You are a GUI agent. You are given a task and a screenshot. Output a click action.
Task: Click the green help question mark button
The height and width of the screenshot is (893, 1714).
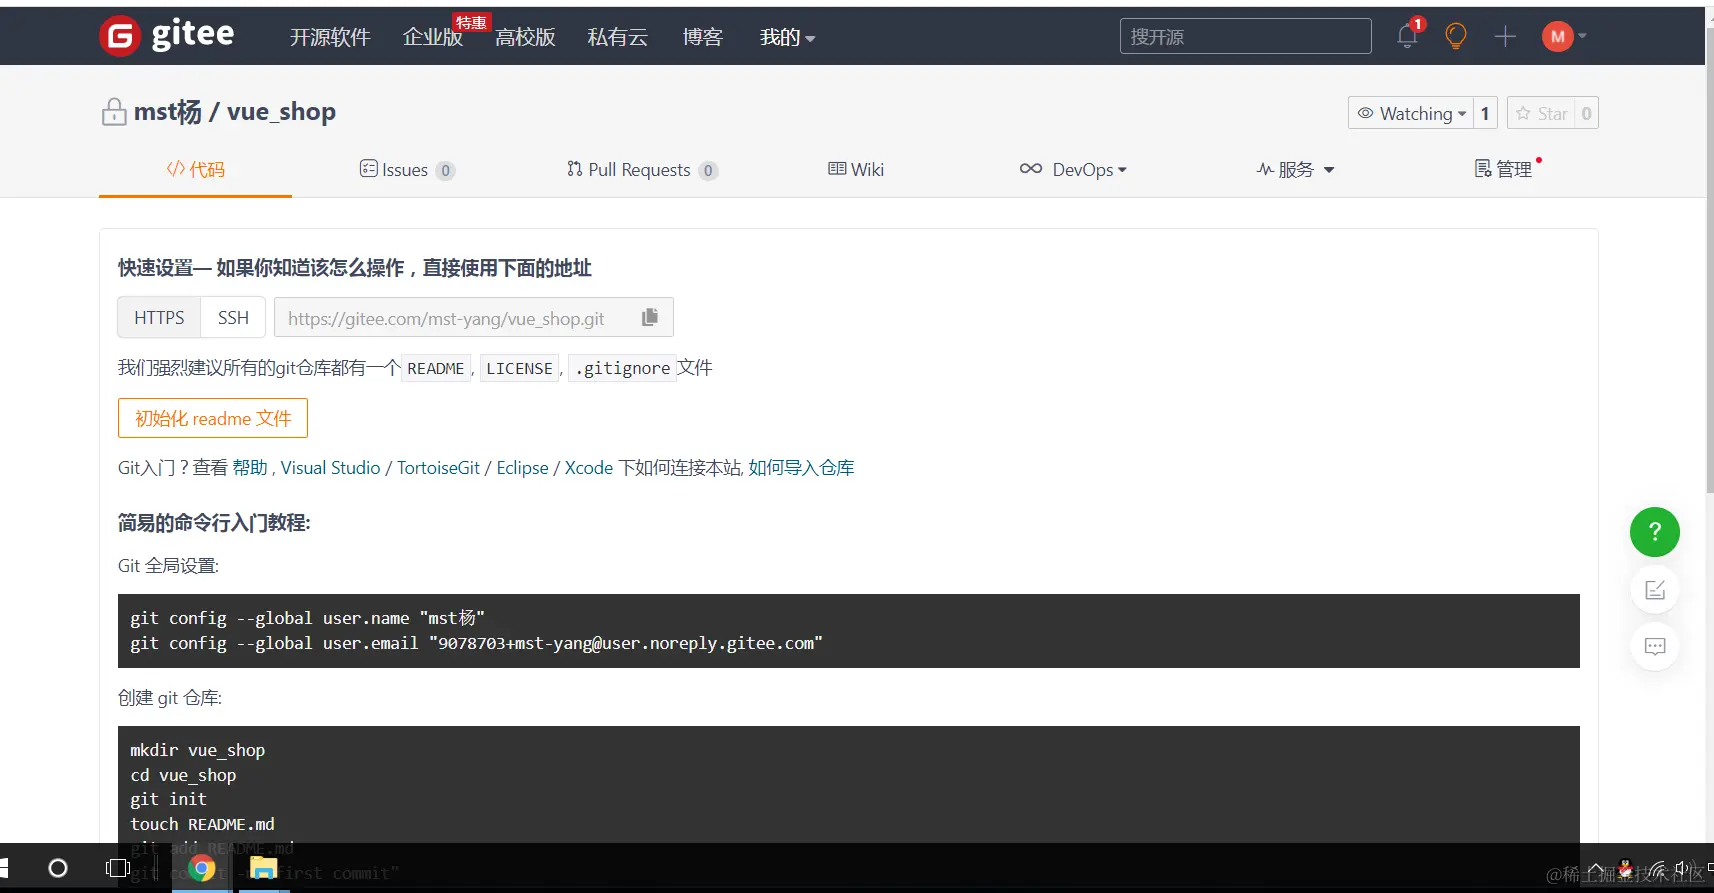[x=1655, y=532]
